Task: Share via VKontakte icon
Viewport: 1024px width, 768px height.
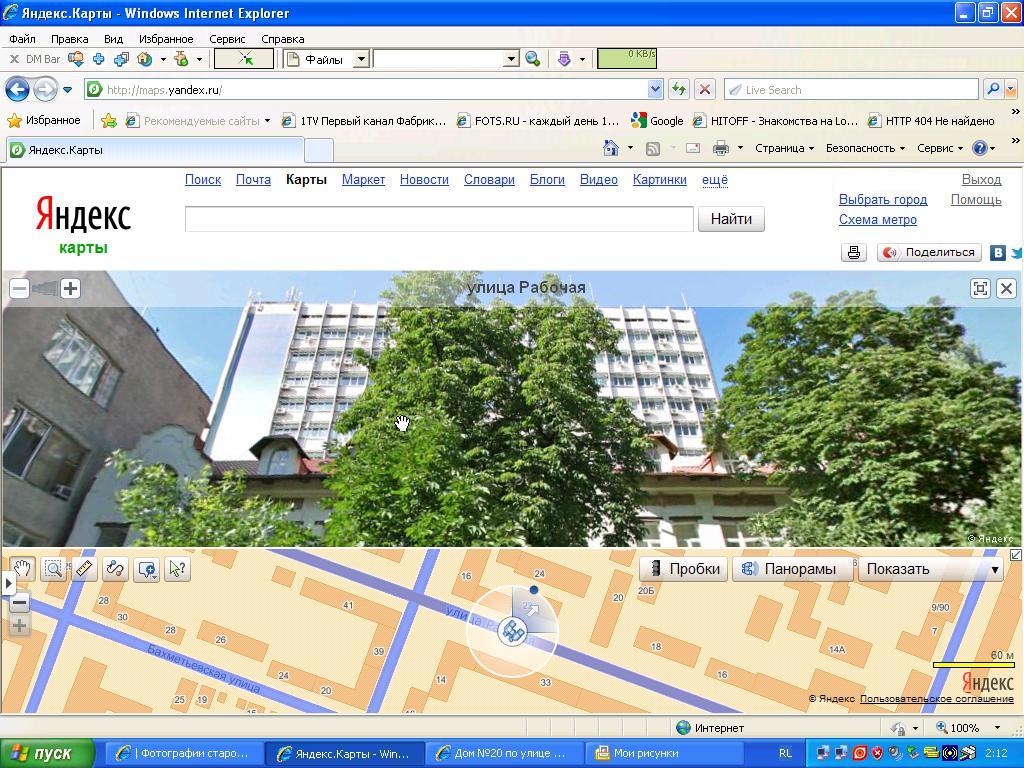Action: pyautogui.click(x=997, y=253)
